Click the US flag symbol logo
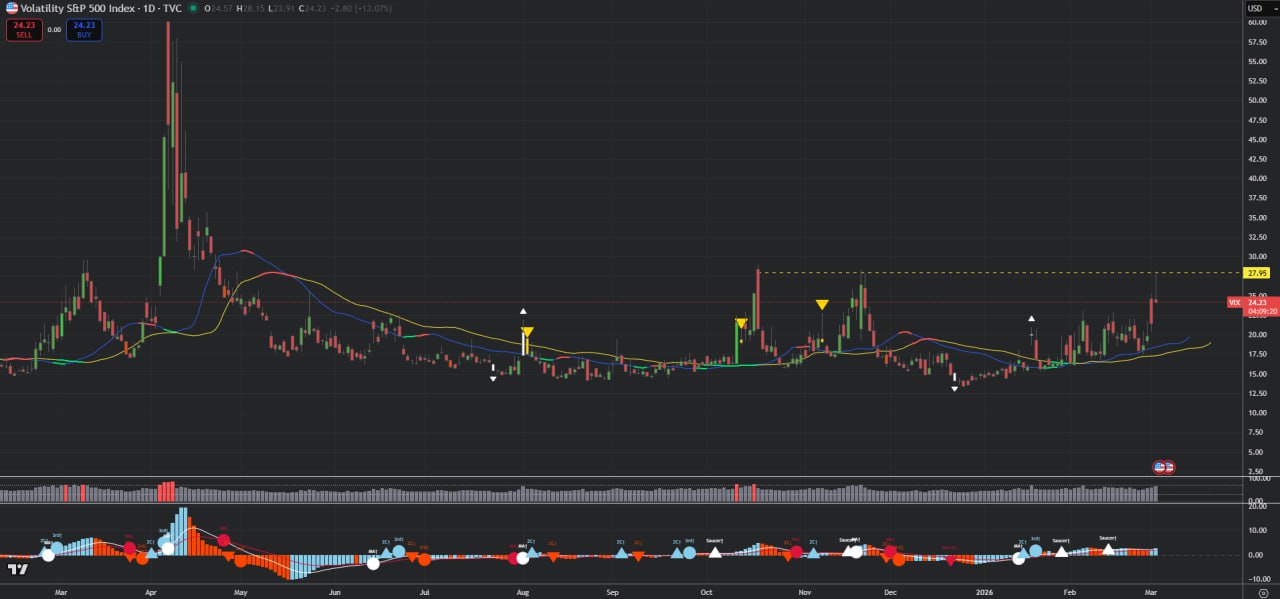 (12, 8)
